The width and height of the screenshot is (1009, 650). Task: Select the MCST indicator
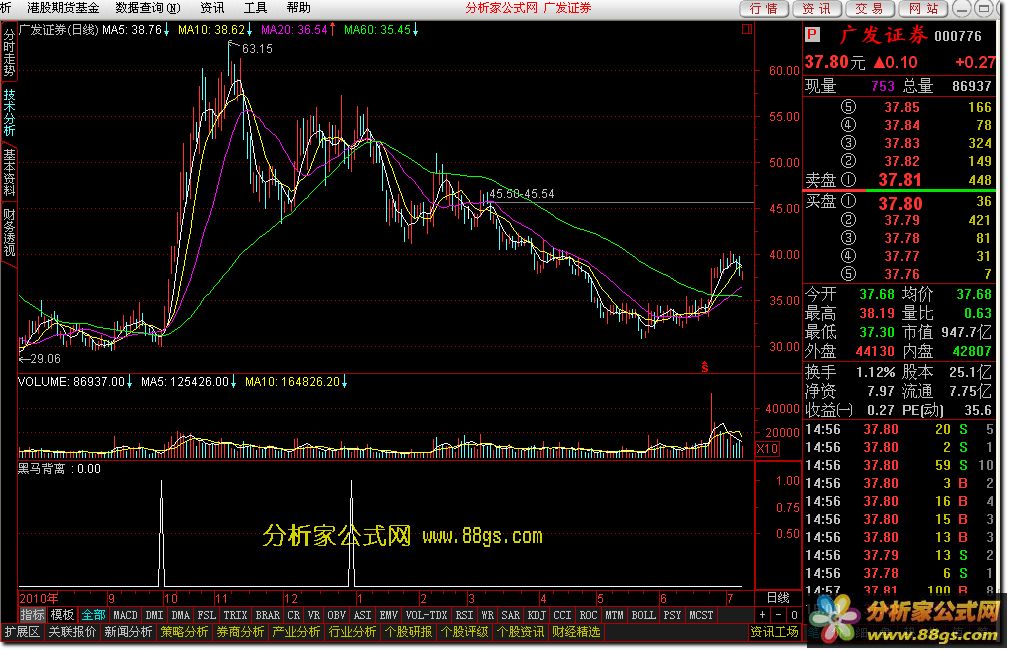coord(701,615)
